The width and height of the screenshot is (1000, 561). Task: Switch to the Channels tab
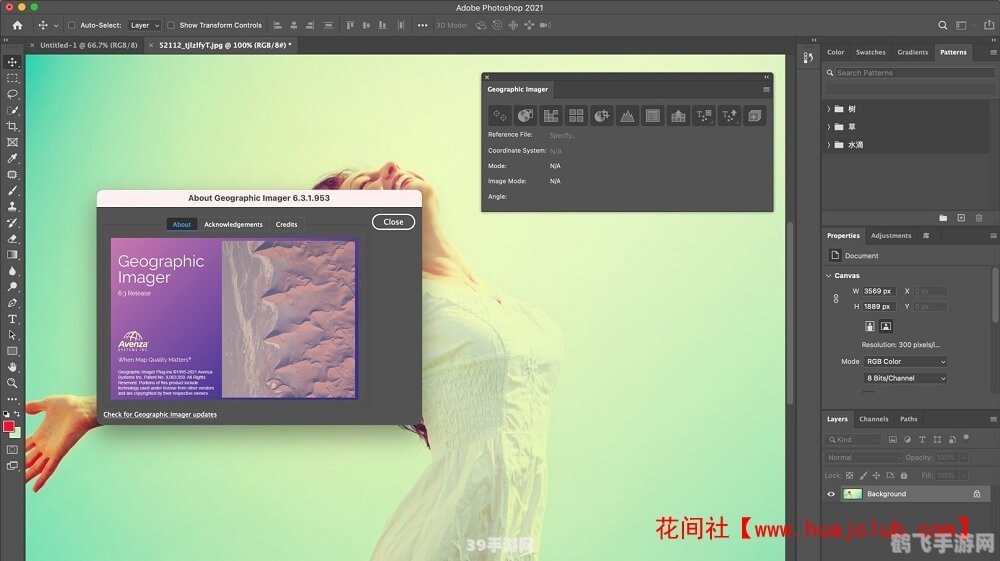point(873,419)
